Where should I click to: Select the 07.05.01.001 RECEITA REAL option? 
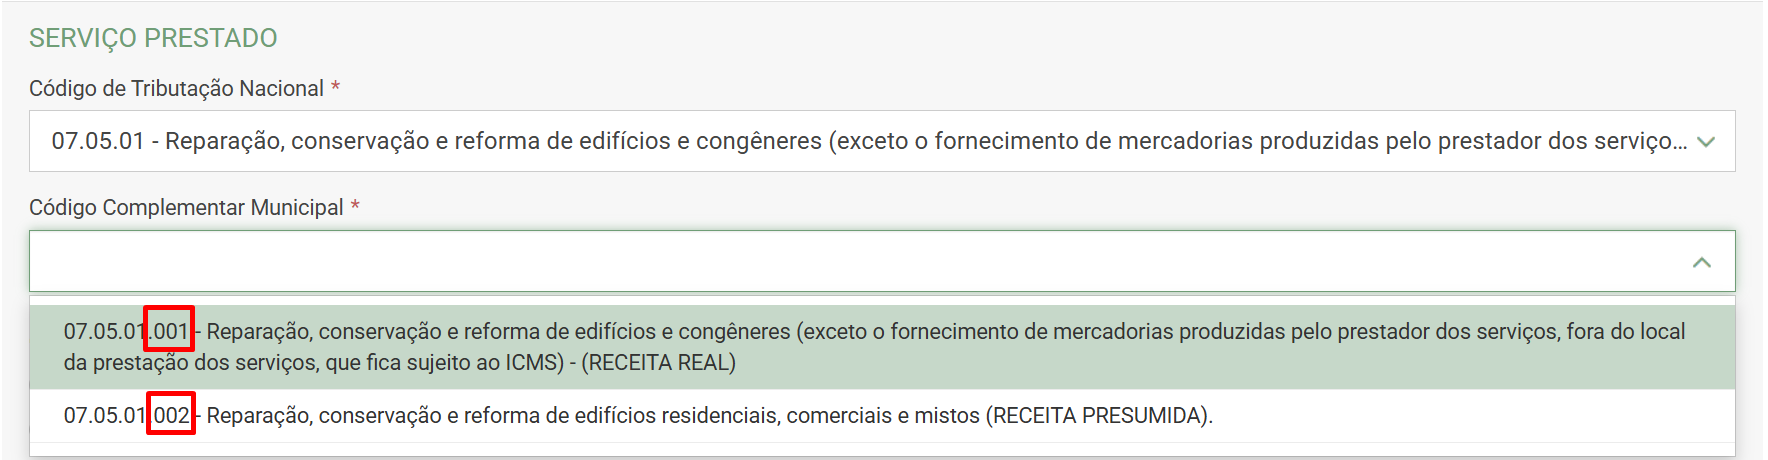coord(880,346)
